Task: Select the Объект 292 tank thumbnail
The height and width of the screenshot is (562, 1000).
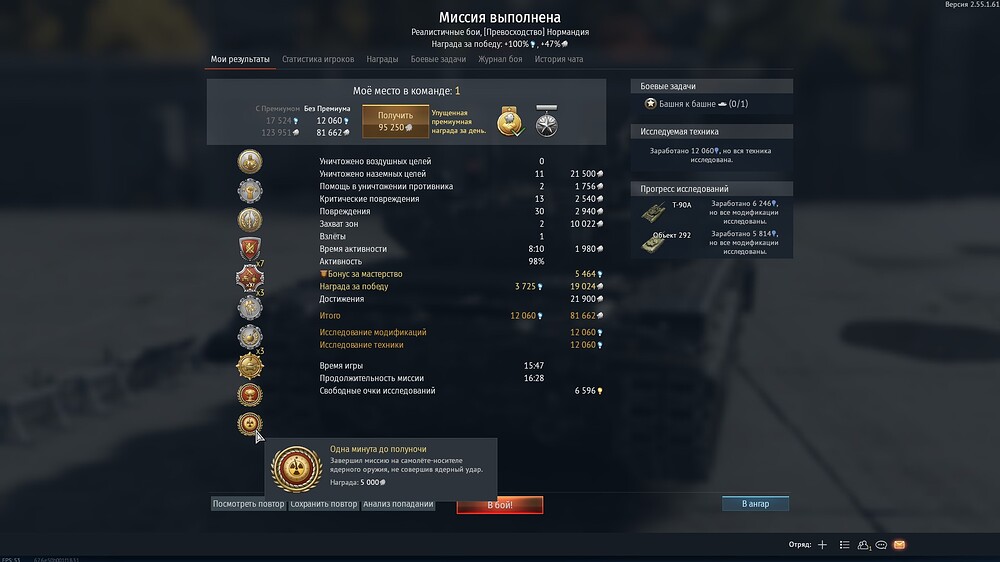Action: 654,242
